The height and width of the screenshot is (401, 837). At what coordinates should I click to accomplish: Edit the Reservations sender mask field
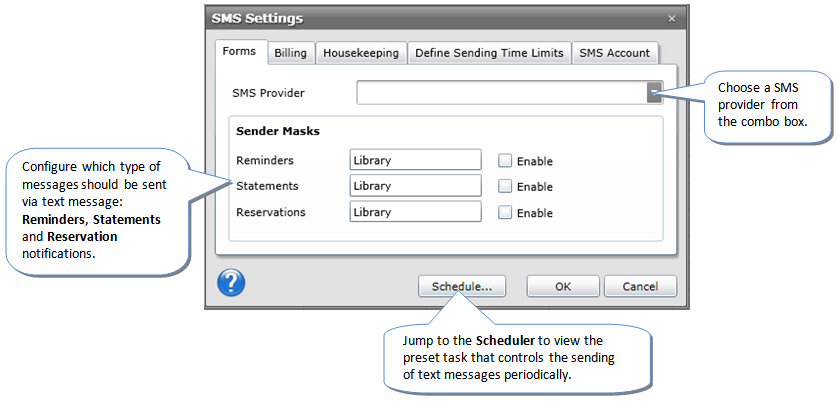[x=415, y=212]
